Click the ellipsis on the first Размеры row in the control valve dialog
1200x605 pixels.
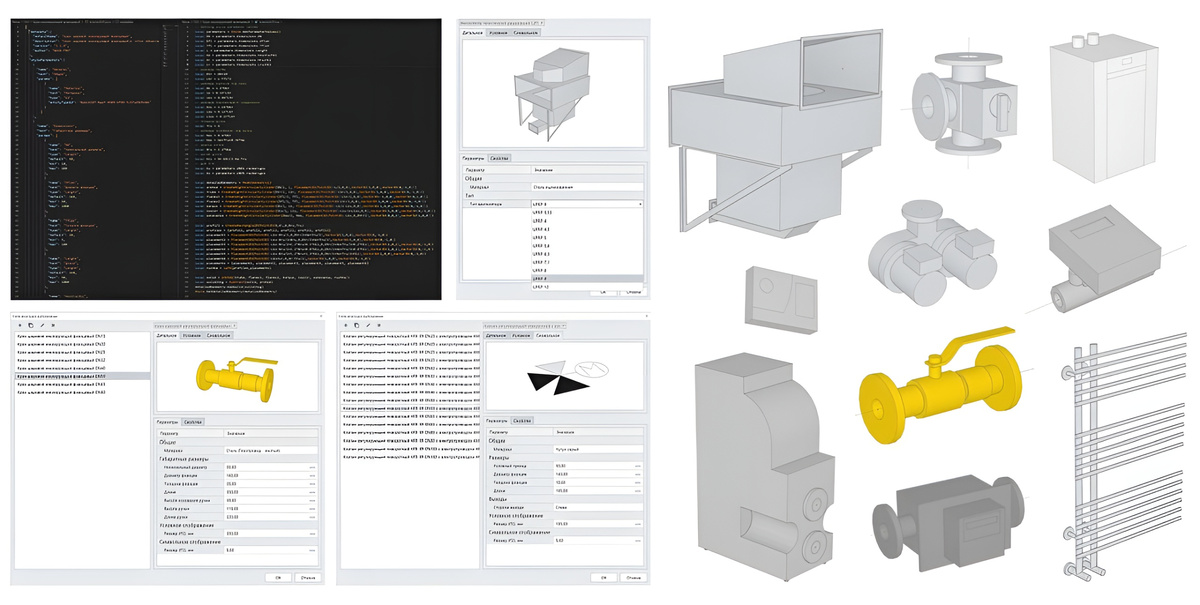coord(638,466)
